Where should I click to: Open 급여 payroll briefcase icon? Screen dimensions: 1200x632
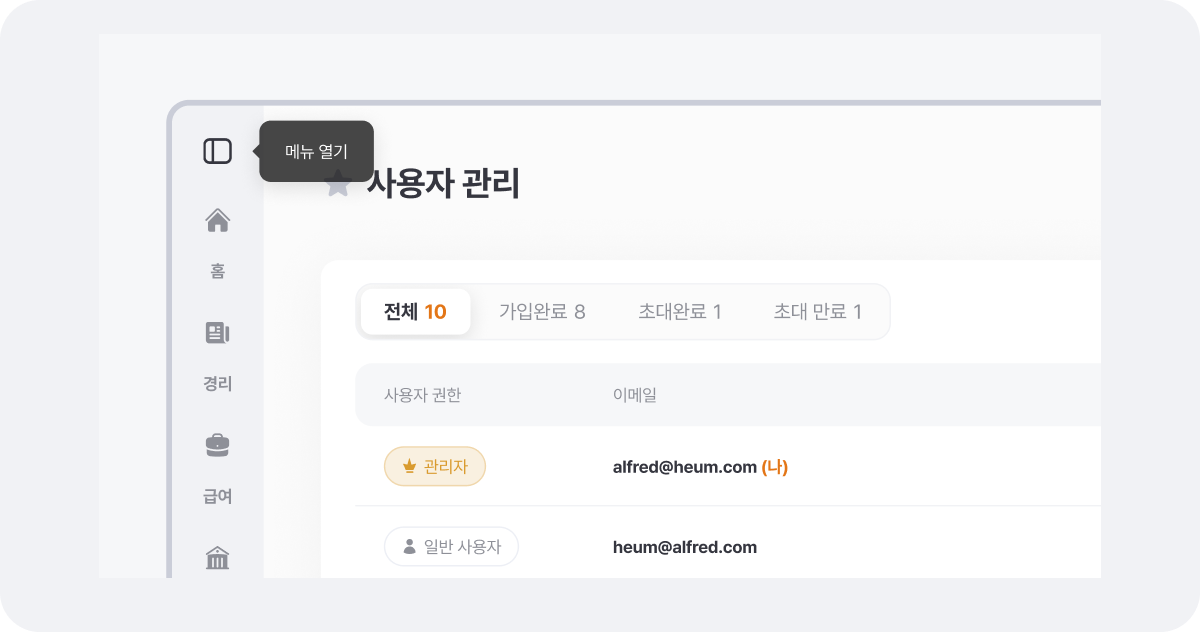[x=217, y=445]
